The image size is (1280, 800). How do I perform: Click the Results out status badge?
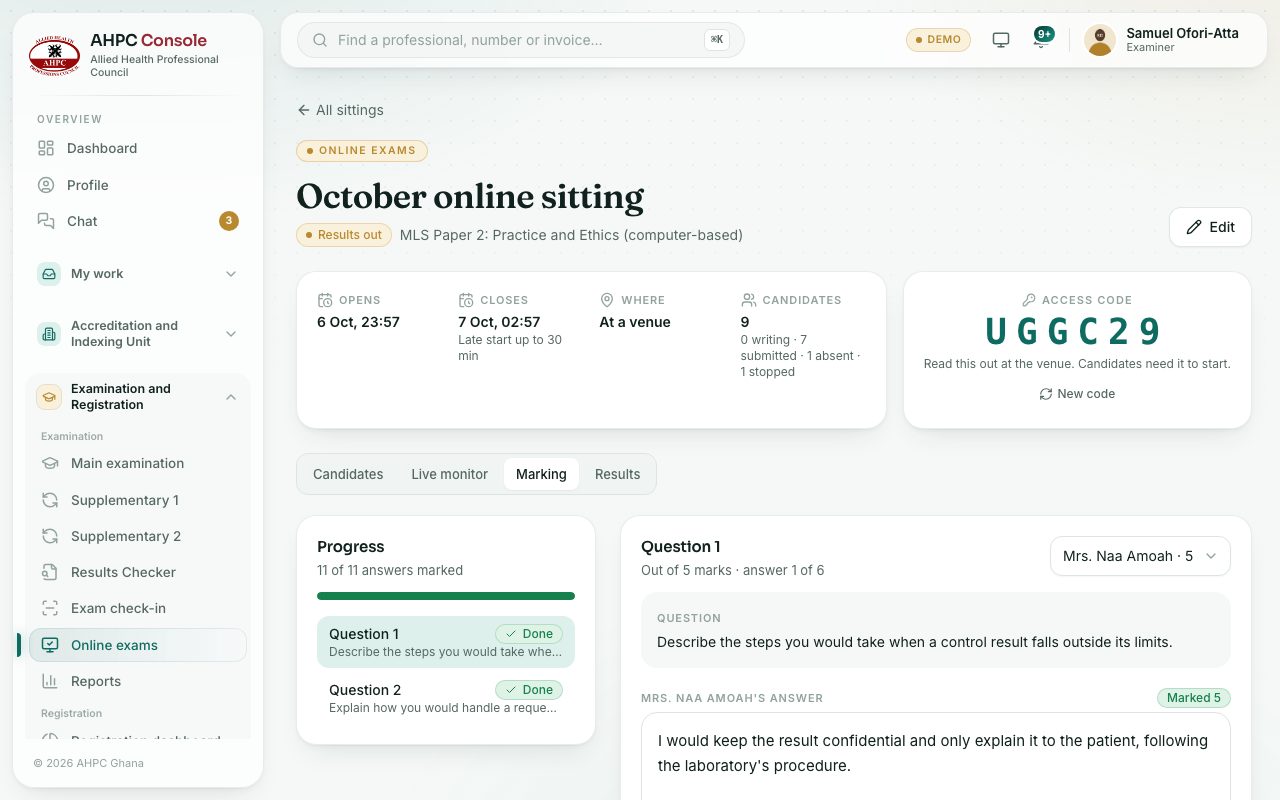pyautogui.click(x=344, y=235)
